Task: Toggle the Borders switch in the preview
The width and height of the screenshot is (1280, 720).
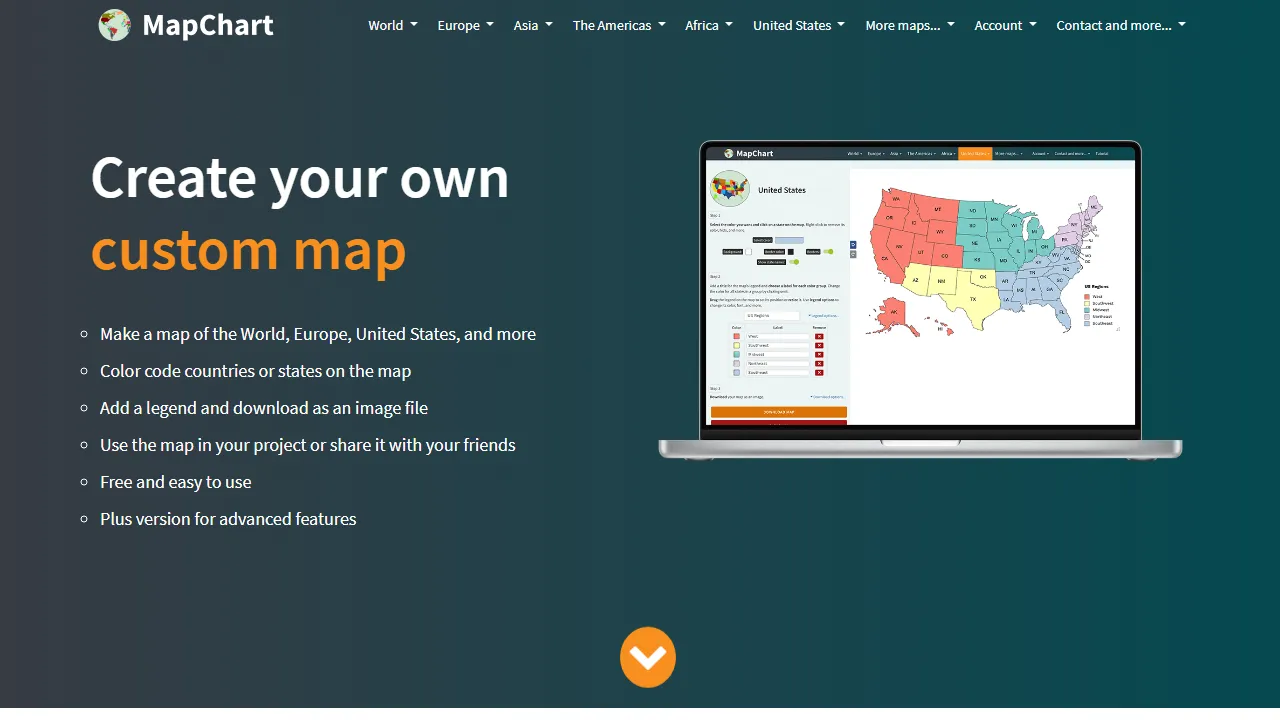Action: pyautogui.click(x=829, y=251)
